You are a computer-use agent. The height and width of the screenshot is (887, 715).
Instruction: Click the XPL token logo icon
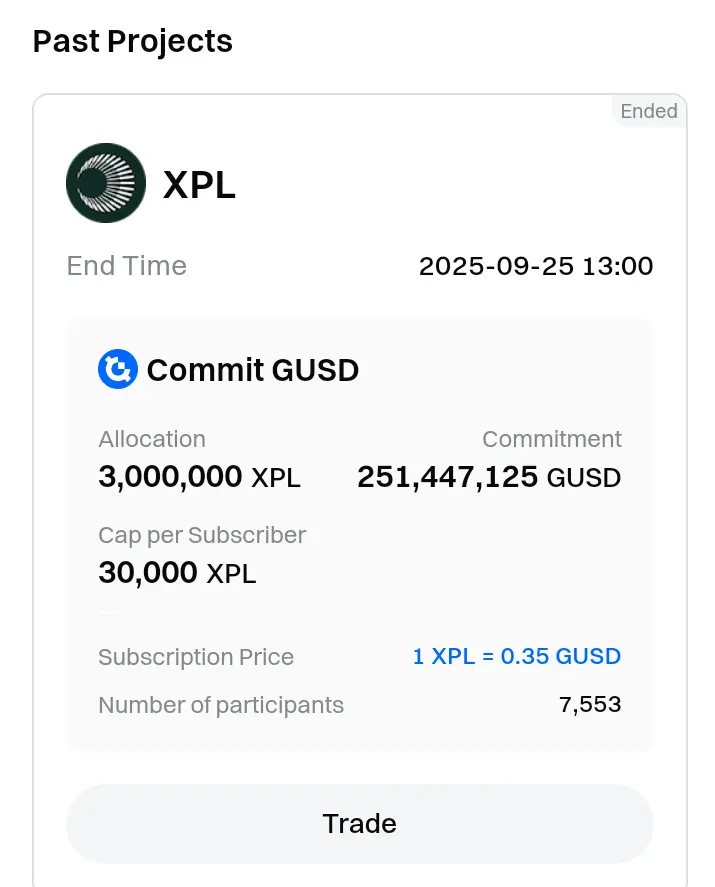(x=106, y=183)
